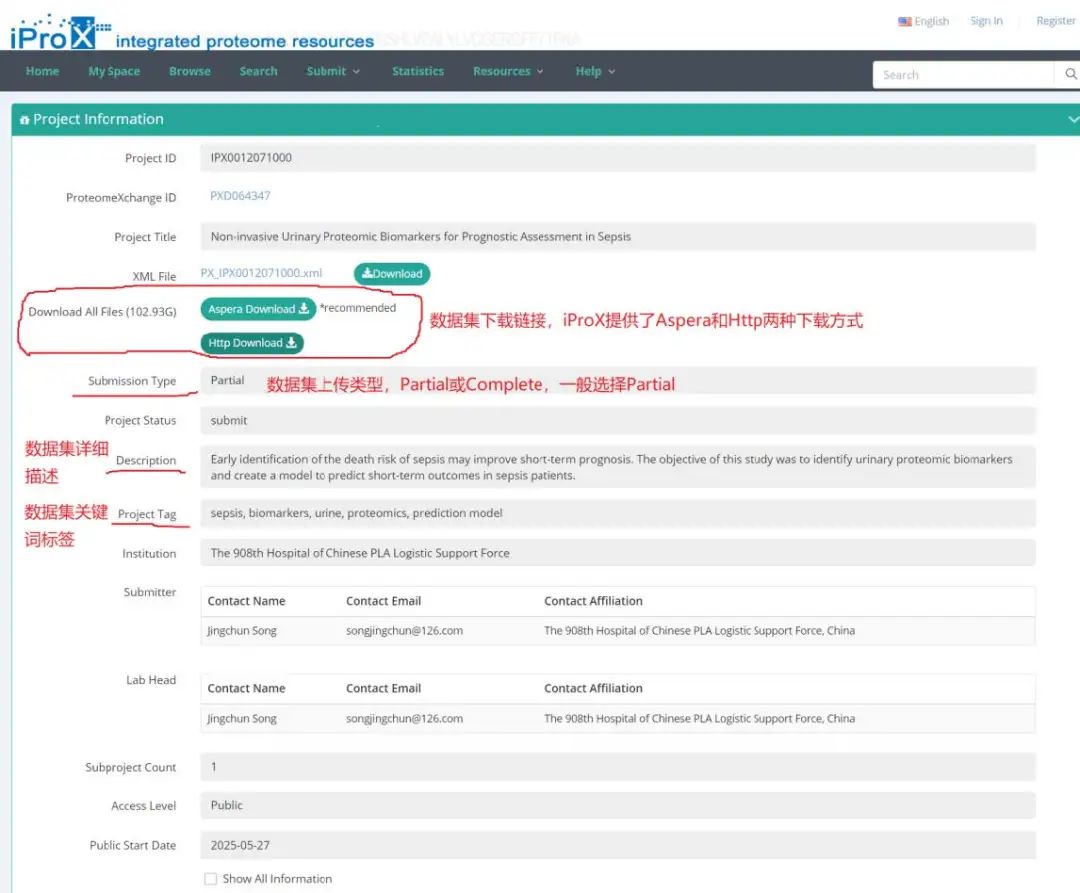Focus the Search input field
Screen dimensions: 1080x893
963,74
